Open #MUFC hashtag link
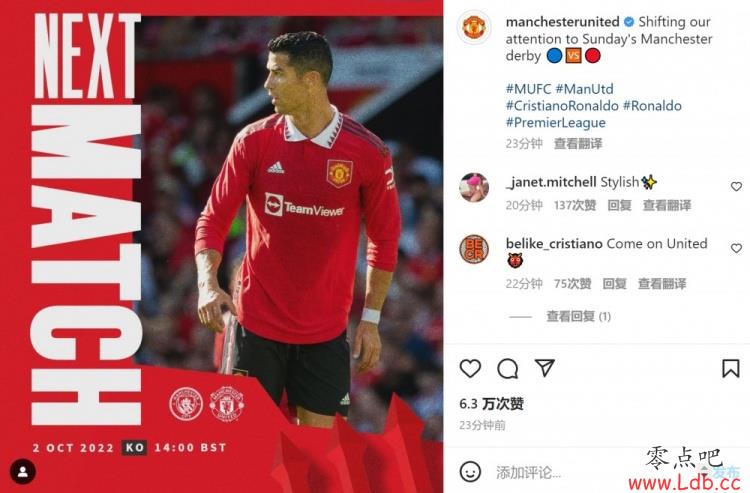 click(x=528, y=89)
